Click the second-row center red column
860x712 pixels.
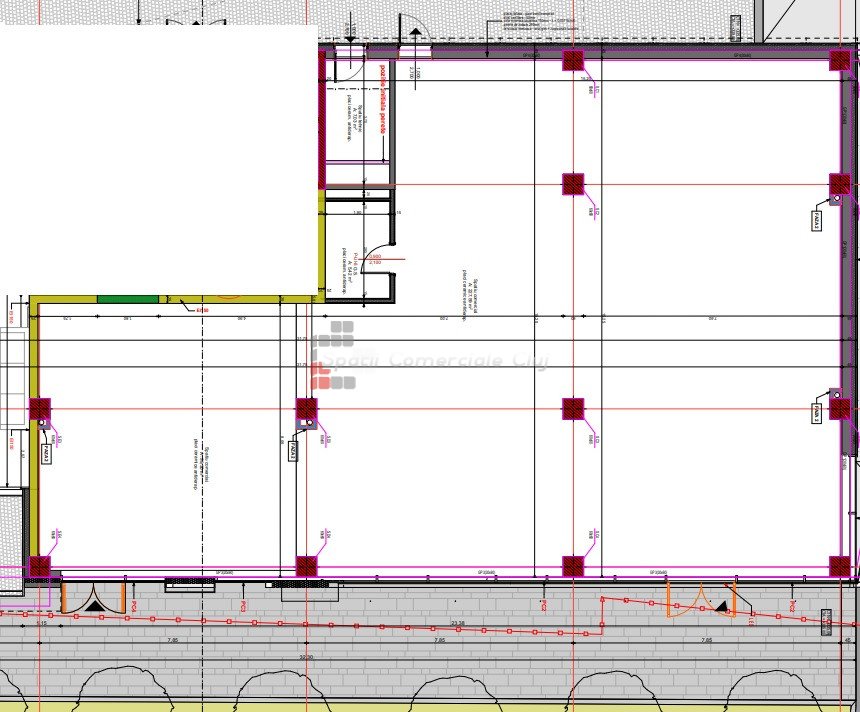tap(572, 184)
